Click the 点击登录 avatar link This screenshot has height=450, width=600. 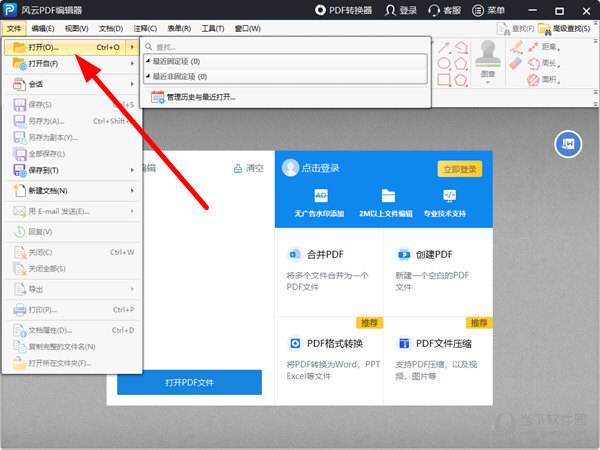311,168
